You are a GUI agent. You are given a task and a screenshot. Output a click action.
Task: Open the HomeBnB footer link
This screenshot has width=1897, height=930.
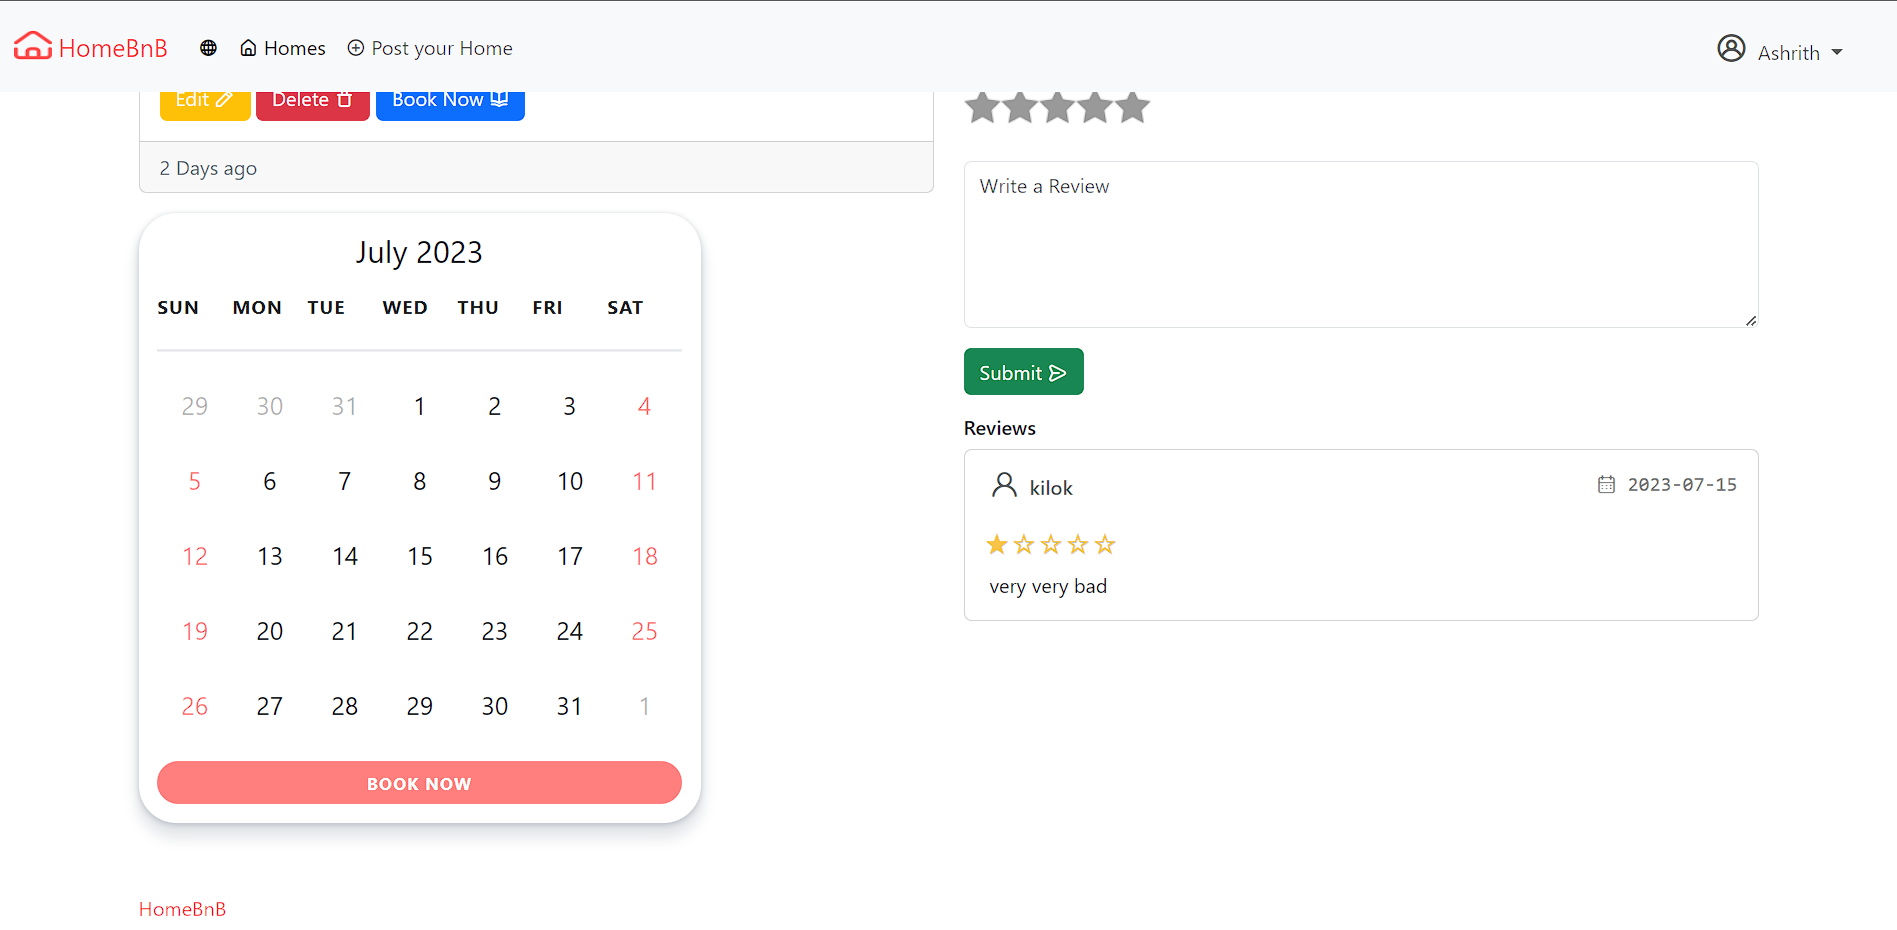(x=182, y=909)
